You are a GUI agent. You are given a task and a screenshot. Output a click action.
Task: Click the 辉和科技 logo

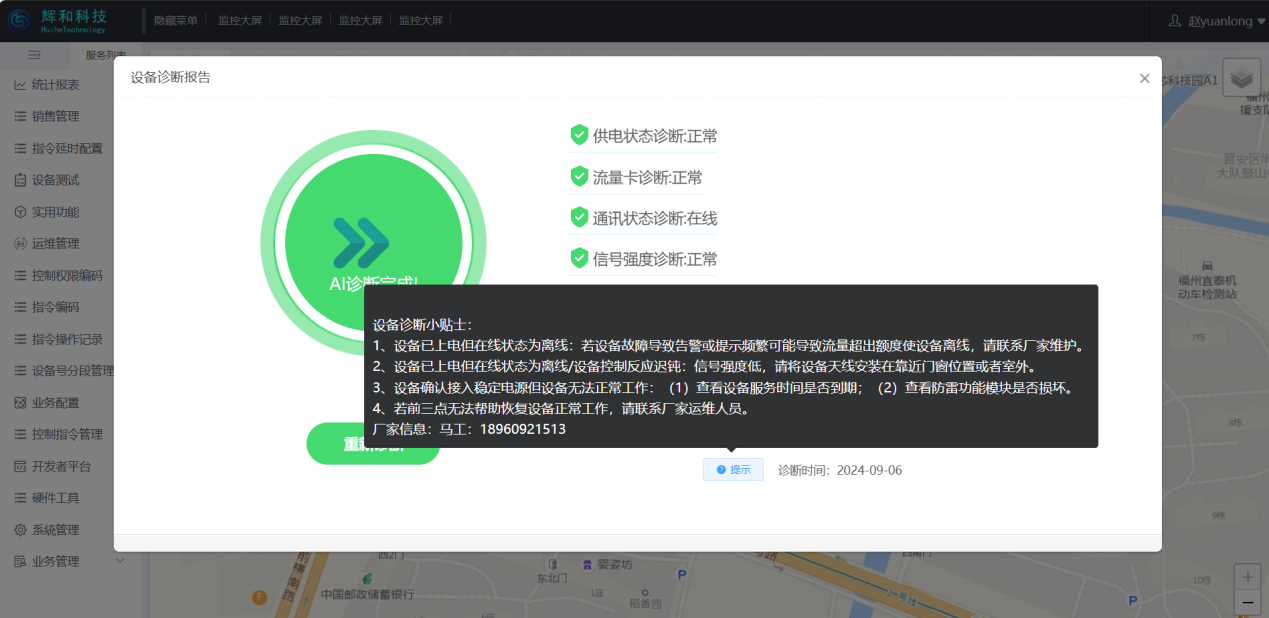(x=58, y=20)
